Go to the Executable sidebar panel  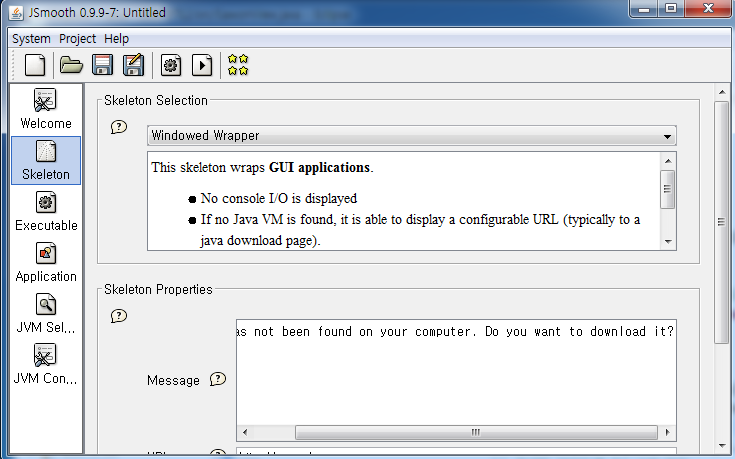[46, 211]
